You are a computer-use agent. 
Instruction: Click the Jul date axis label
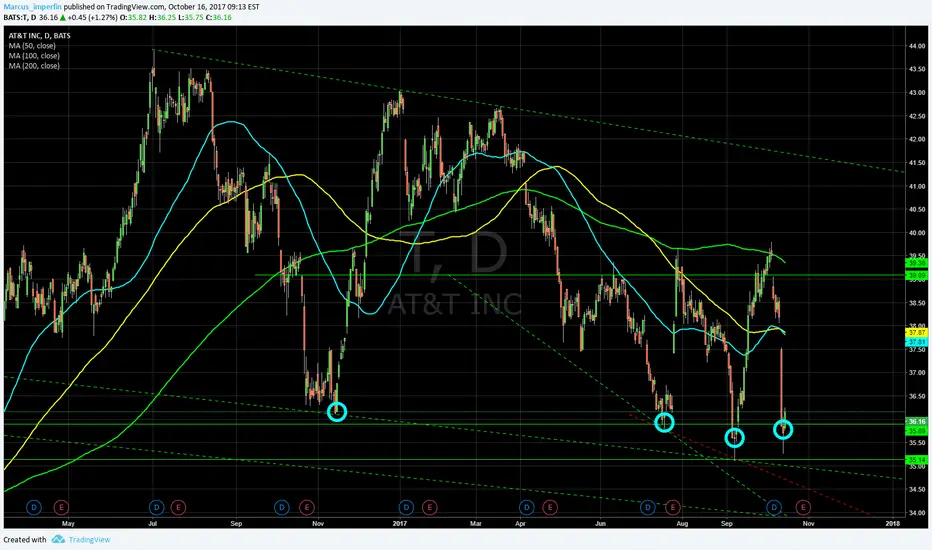(x=153, y=524)
